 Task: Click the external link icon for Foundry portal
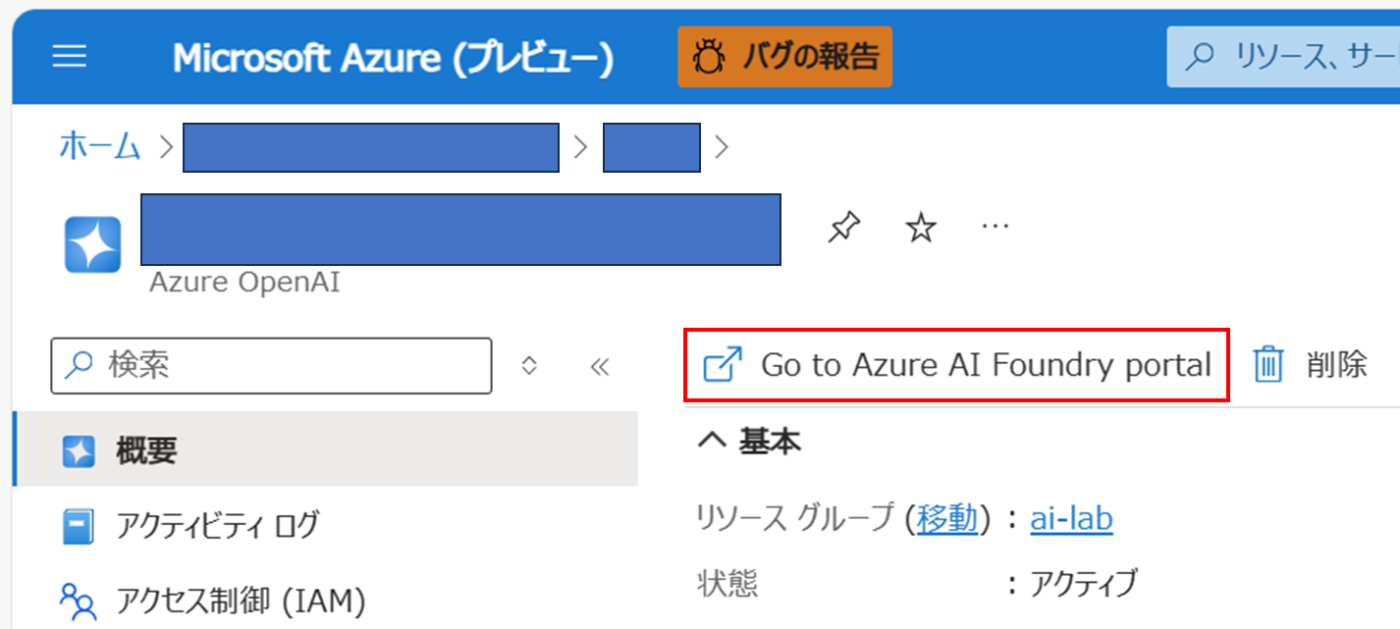[x=723, y=365]
